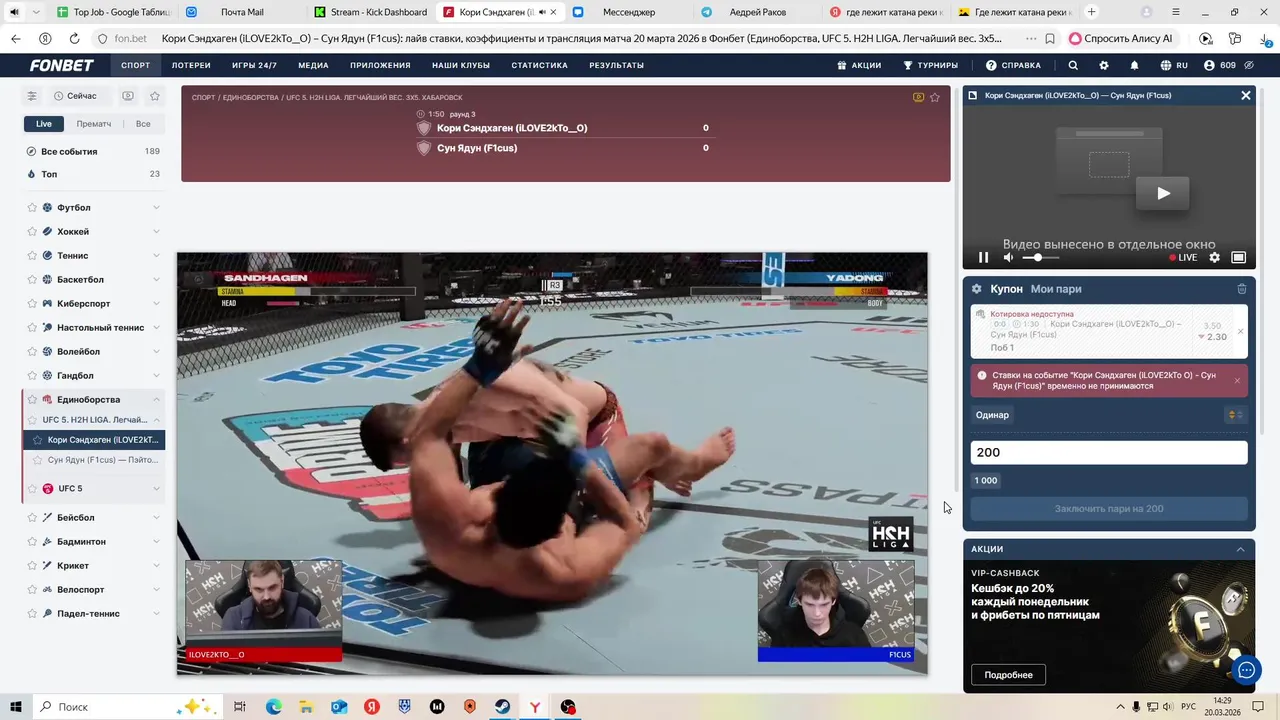Screen dimensions: 1280x720
Task: Dismiss the bets not accepted warning
Action: [x=1237, y=380]
